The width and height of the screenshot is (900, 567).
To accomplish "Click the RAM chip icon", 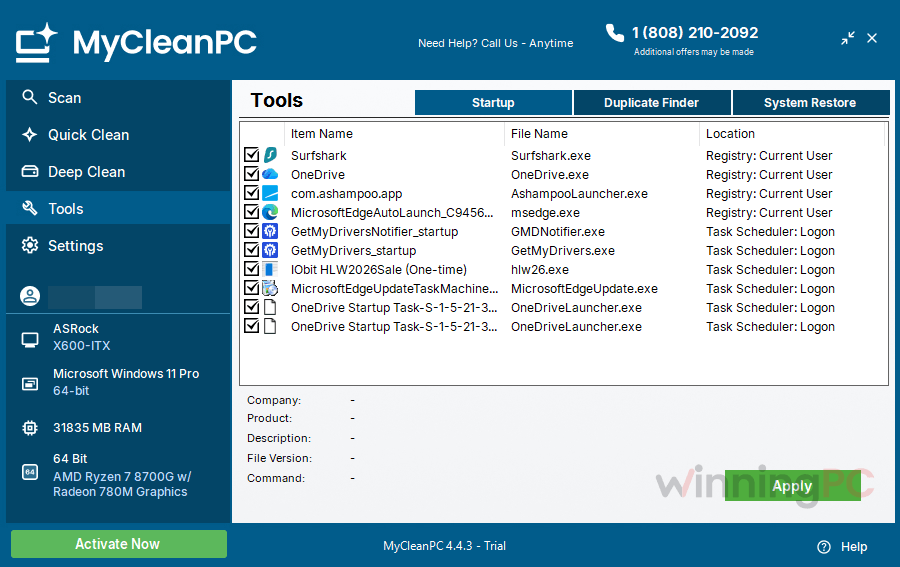I will coord(30,428).
